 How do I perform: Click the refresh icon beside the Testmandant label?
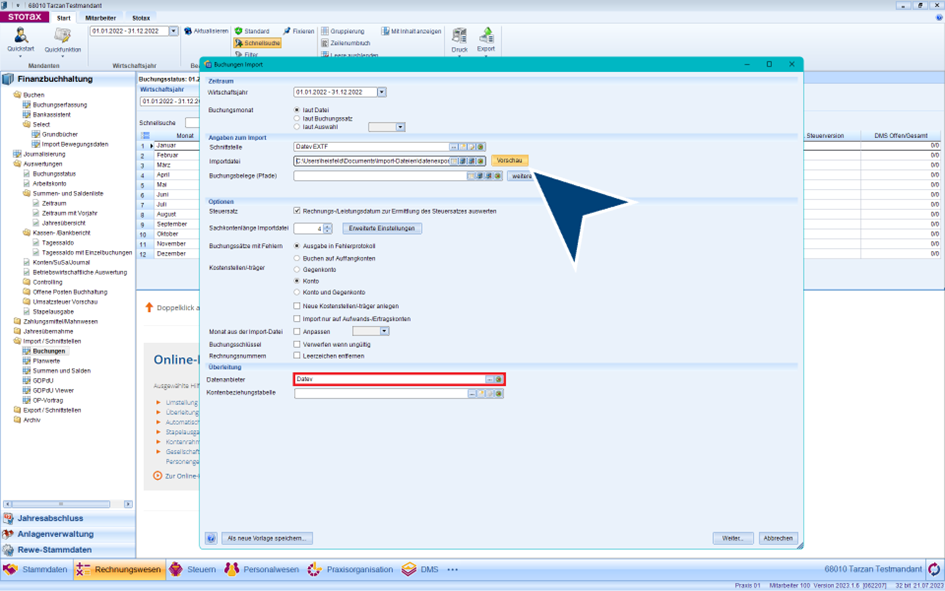point(934,569)
